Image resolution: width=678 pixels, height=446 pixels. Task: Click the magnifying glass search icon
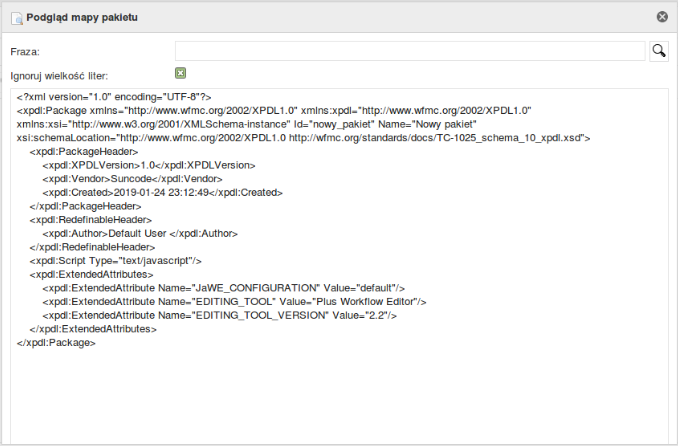point(659,51)
